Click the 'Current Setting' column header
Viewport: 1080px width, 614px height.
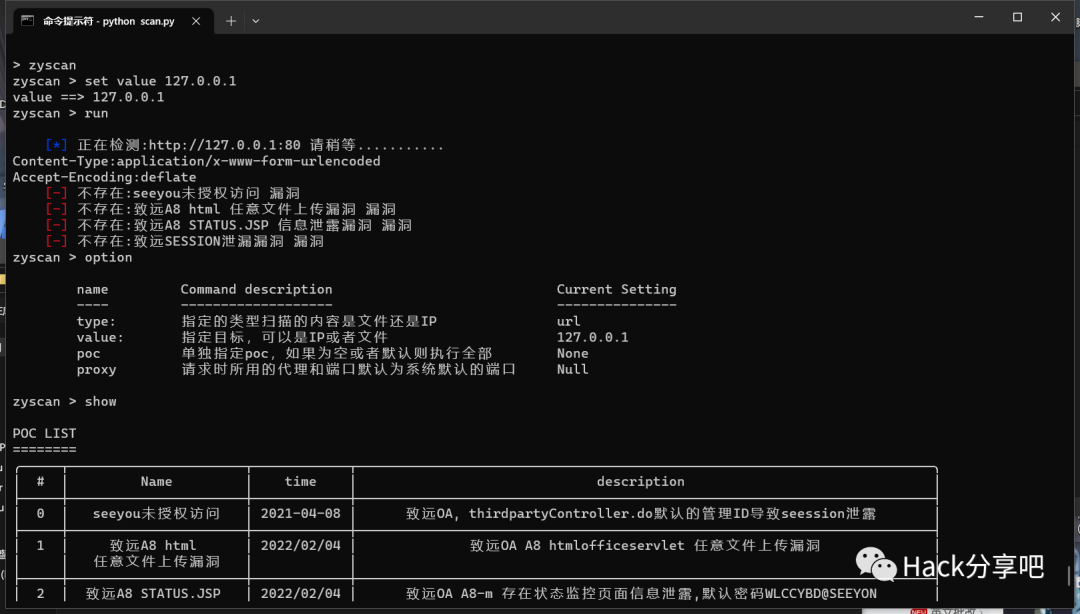616,289
